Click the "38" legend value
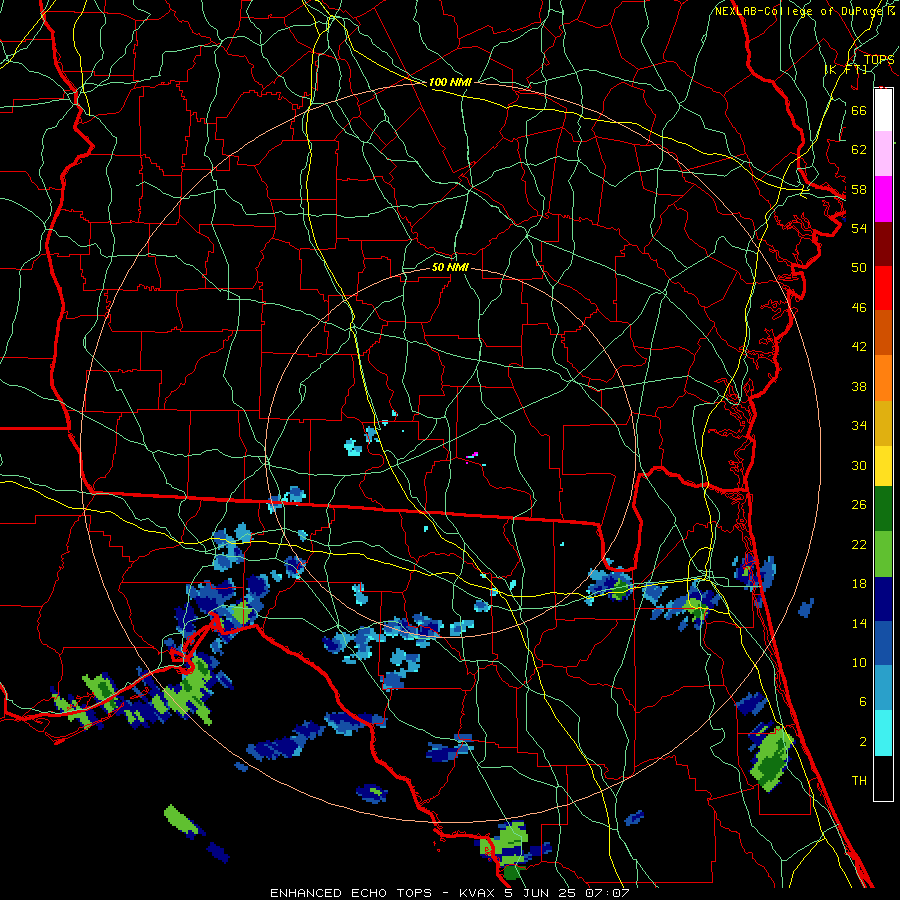Screen dimensions: 900x900 [x=859, y=387]
